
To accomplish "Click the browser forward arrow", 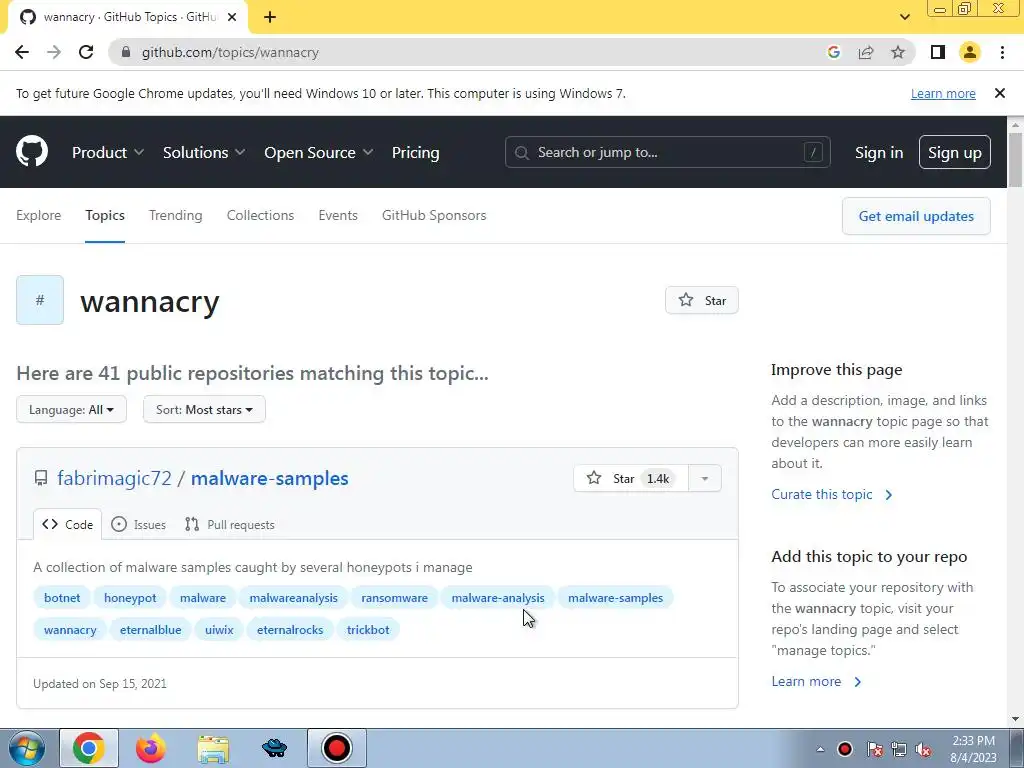I will click(x=54, y=52).
